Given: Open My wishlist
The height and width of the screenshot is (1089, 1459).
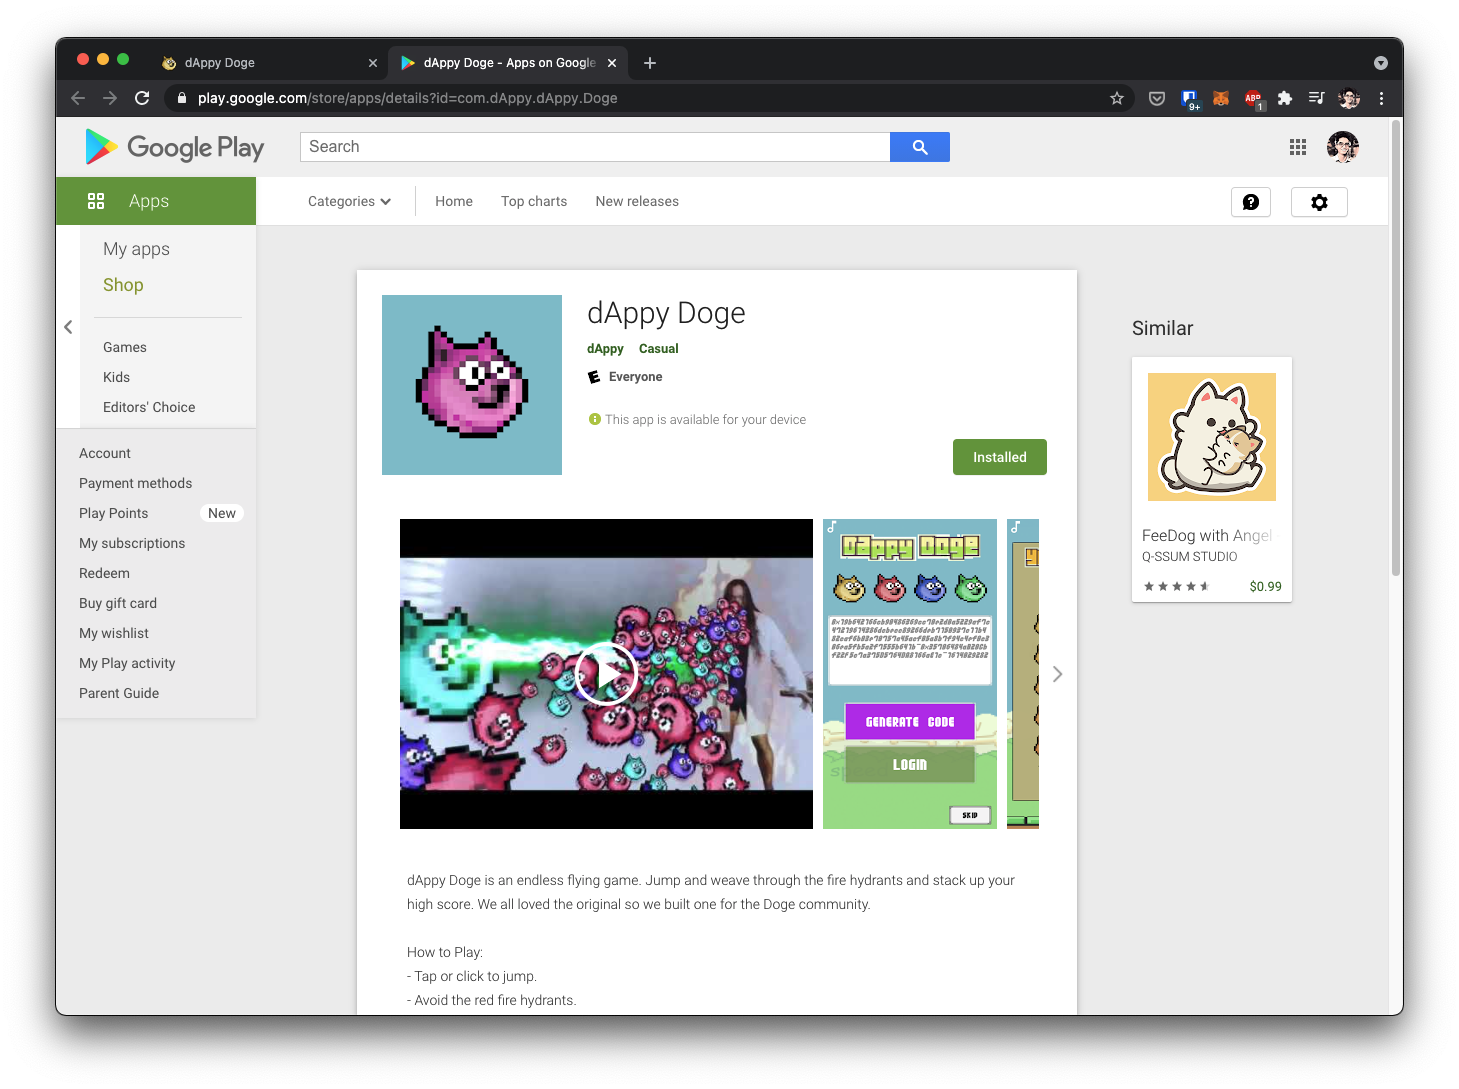Looking at the screenshot, I should tap(114, 633).
